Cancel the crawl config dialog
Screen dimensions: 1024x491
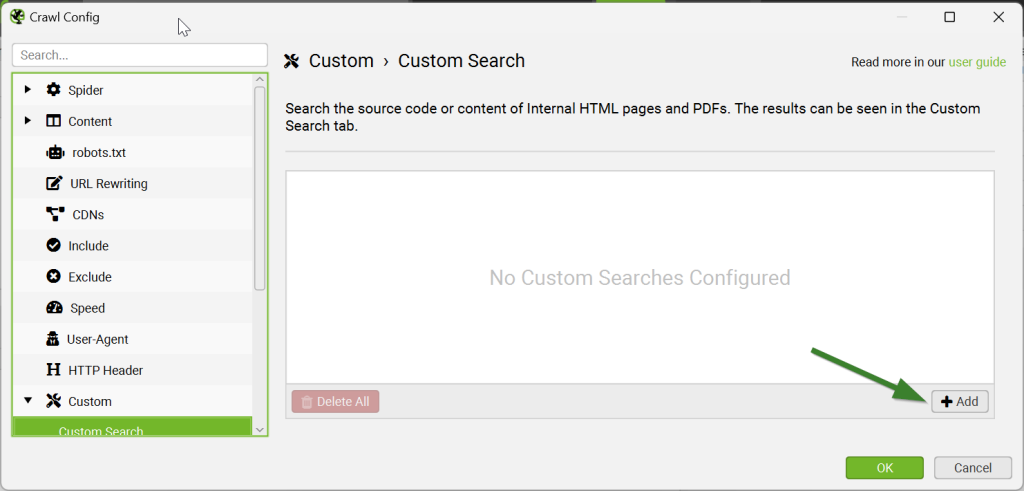972,468
